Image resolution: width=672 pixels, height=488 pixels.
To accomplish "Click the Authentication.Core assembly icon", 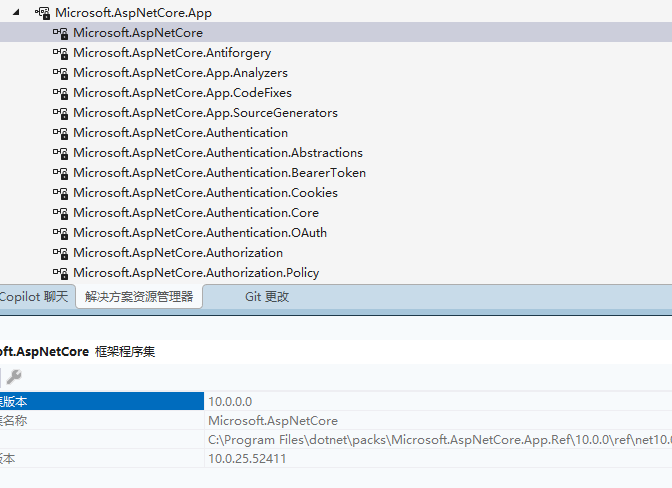I will pos(60,213).
